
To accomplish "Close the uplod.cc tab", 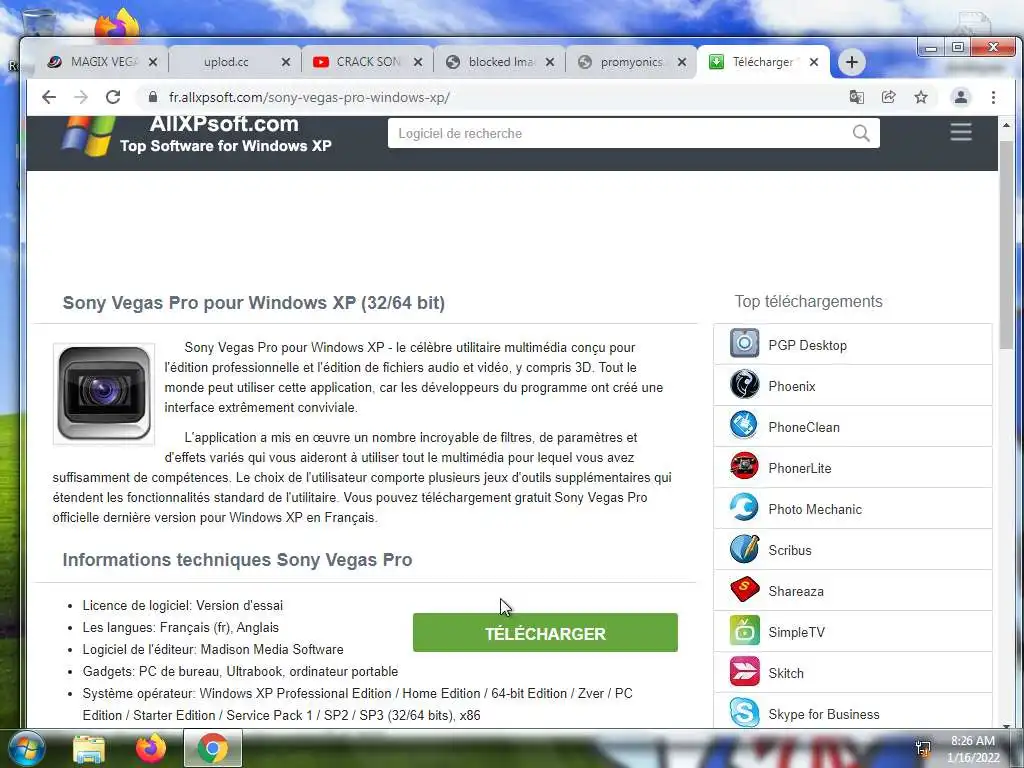I will [x=285, y=62].
